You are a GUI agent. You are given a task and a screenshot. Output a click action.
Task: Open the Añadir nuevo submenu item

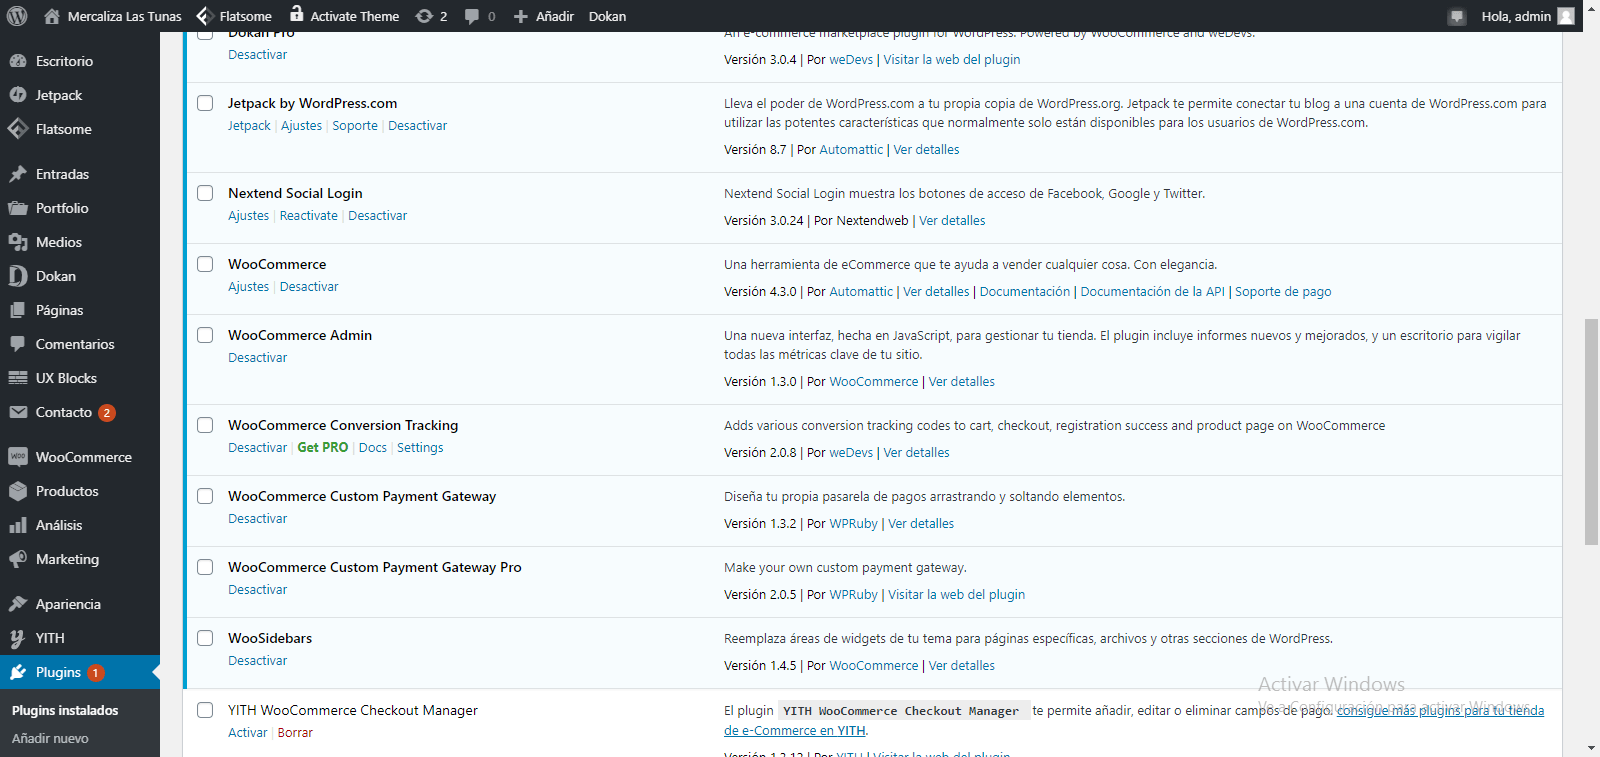50,738
